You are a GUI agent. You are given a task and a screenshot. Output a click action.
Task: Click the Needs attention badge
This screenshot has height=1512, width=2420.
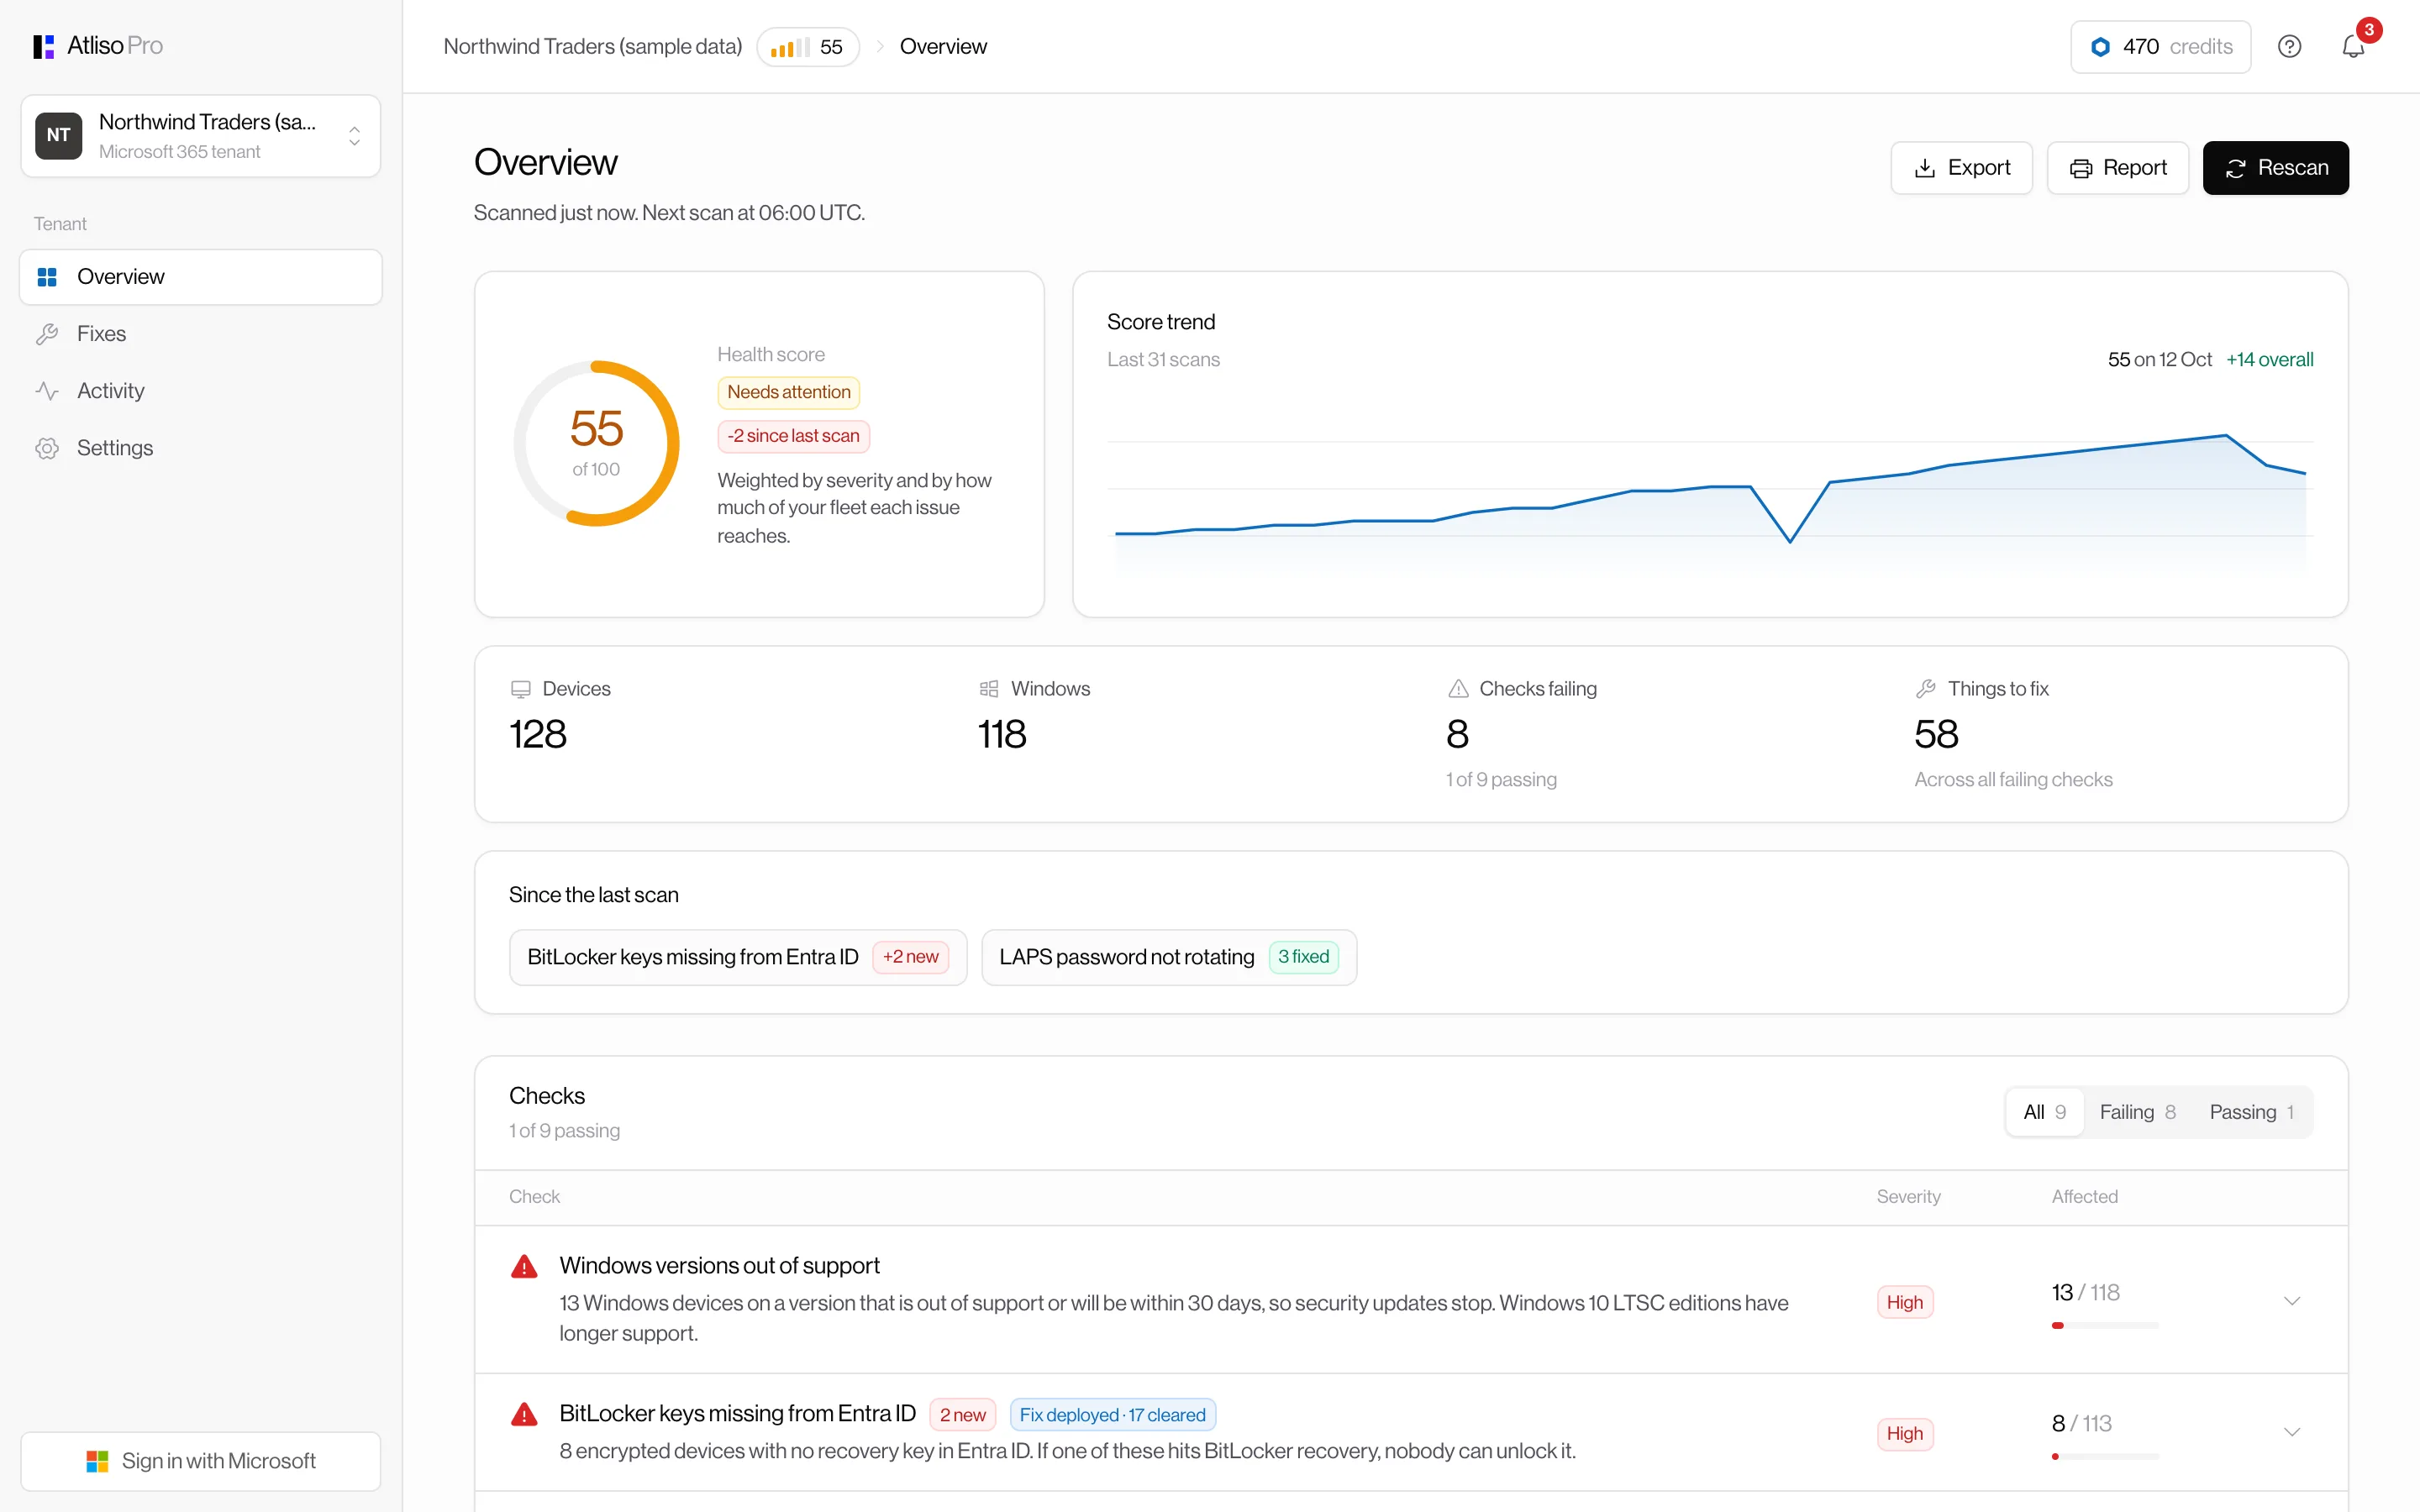(x=789, y=392)
